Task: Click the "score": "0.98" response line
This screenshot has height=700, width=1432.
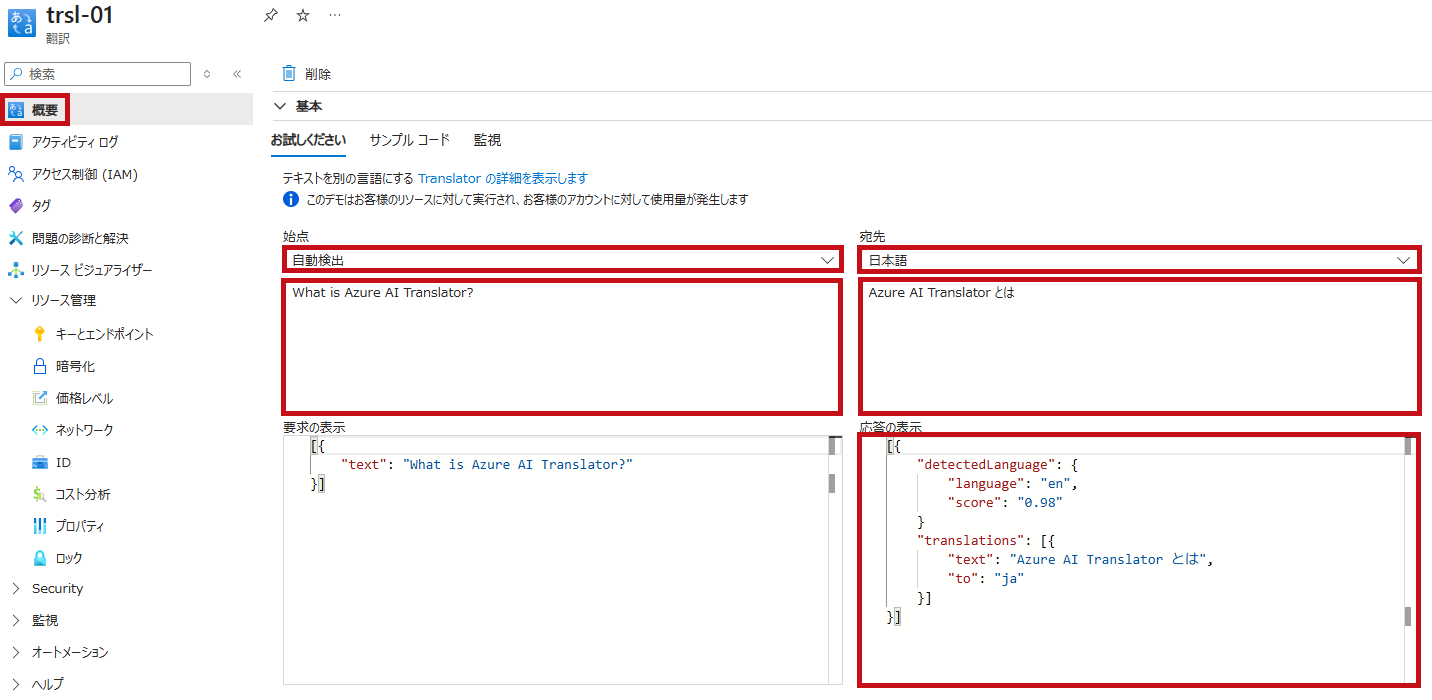Action: [1004, 503]
